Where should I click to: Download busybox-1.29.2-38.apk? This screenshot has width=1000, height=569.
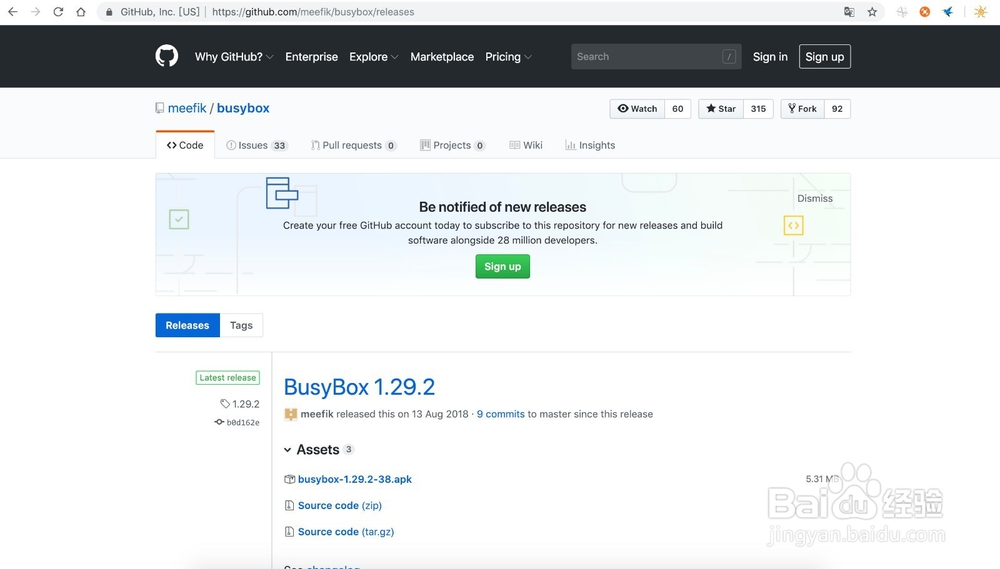click(x=355, y=479)
